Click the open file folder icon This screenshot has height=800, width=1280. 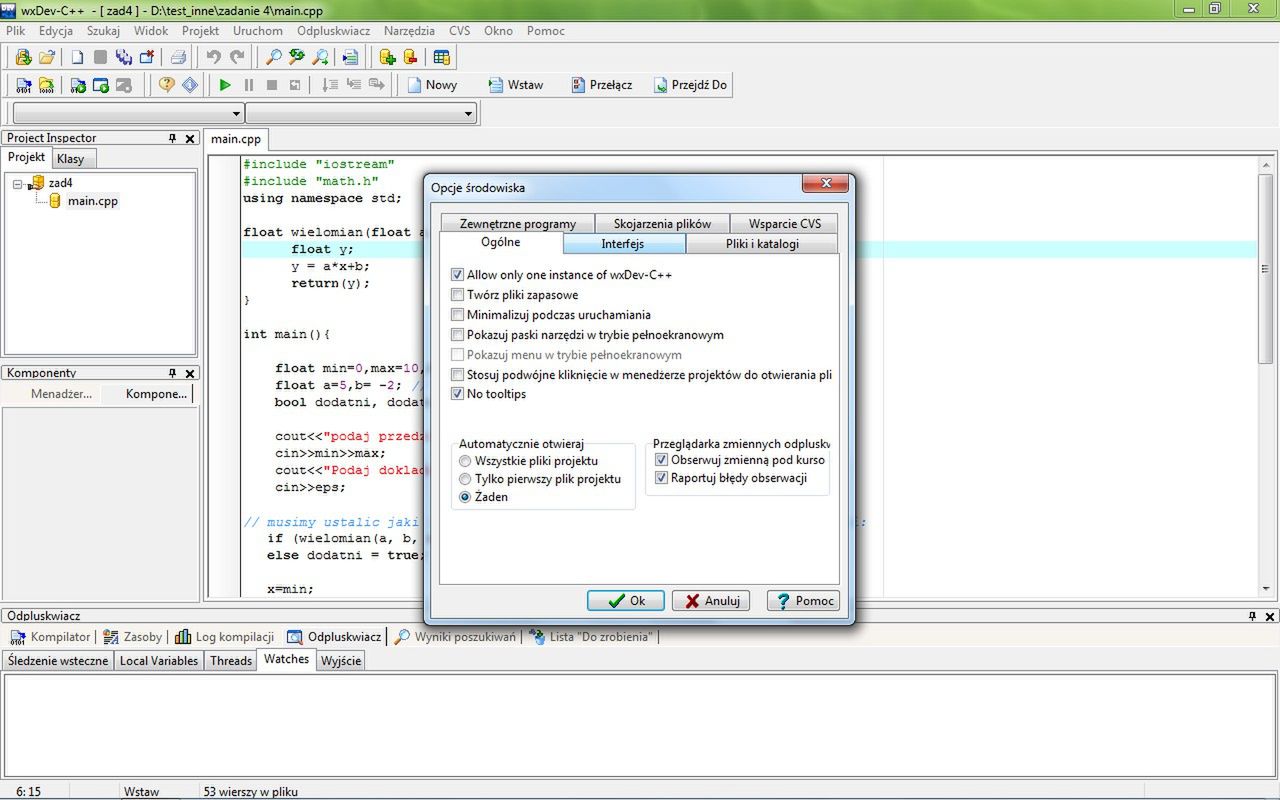pos(47,57)
